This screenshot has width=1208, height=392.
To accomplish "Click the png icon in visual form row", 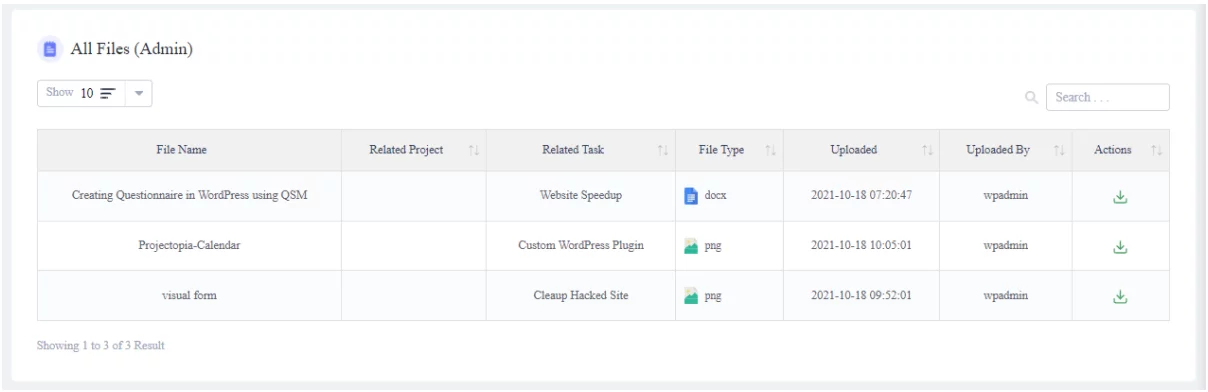I will 690,296.
